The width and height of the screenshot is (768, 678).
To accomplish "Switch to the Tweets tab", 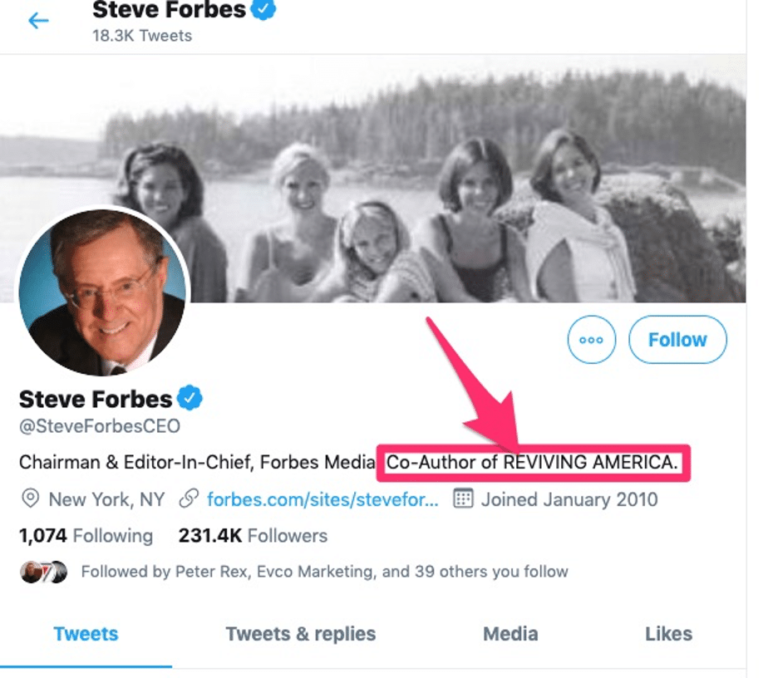I will click(x=86, y=634).
